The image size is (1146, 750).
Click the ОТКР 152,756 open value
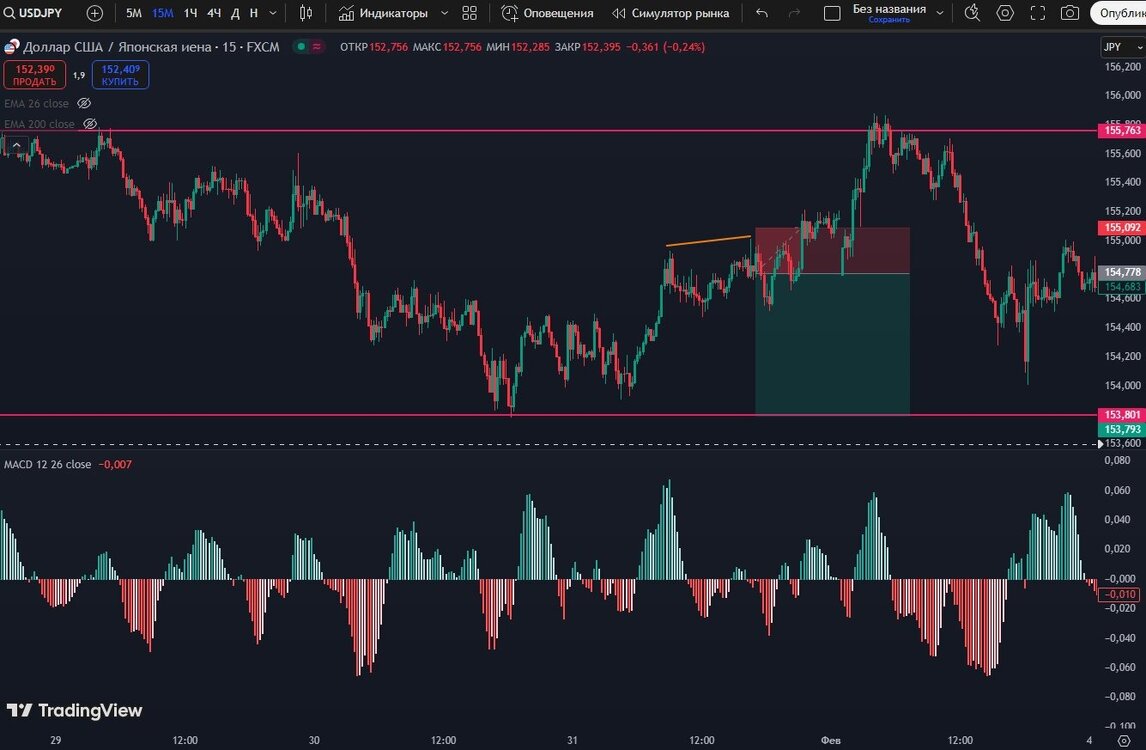coord(373,47)
